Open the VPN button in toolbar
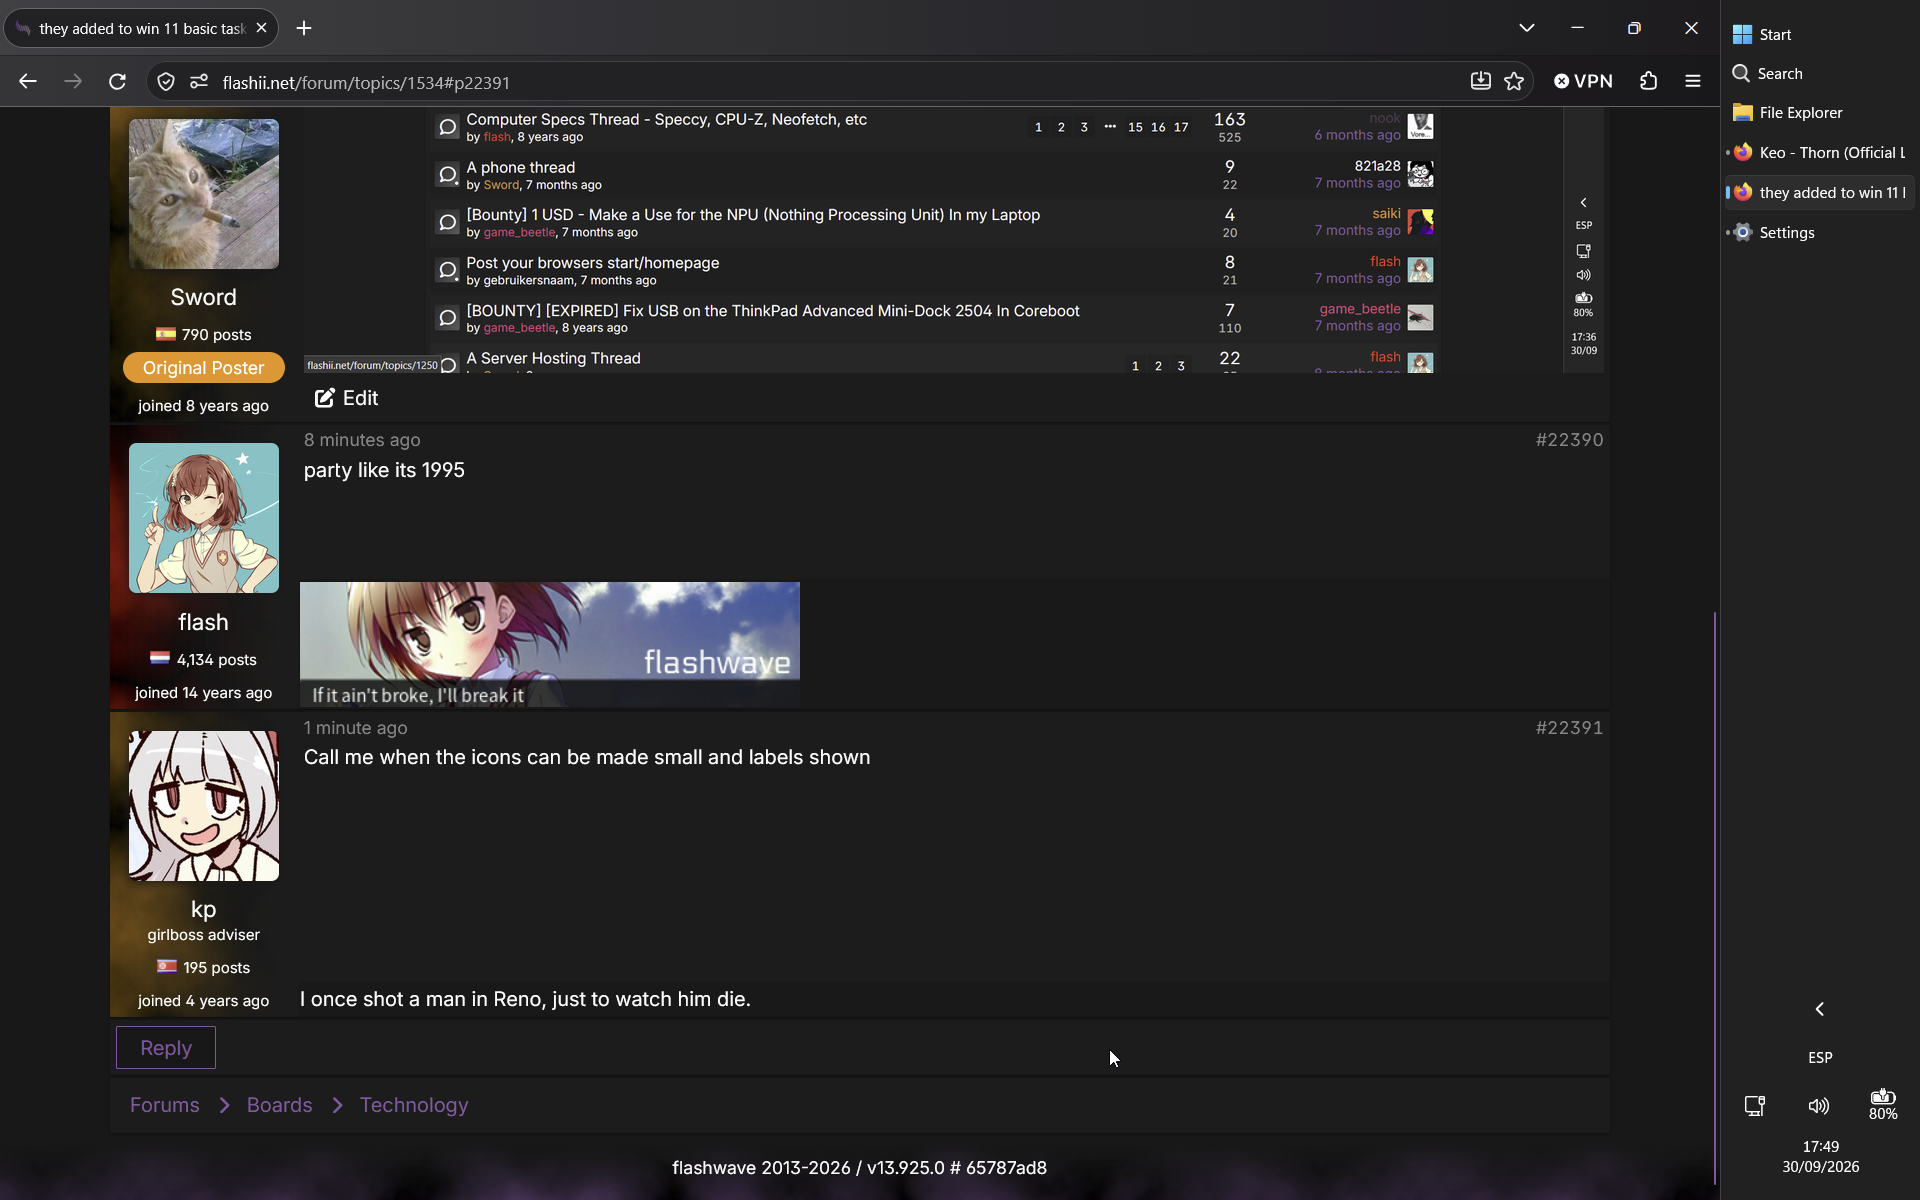Viewport: 1920px width, 1200px height. pyautogui.click(x=1583, y=82)
